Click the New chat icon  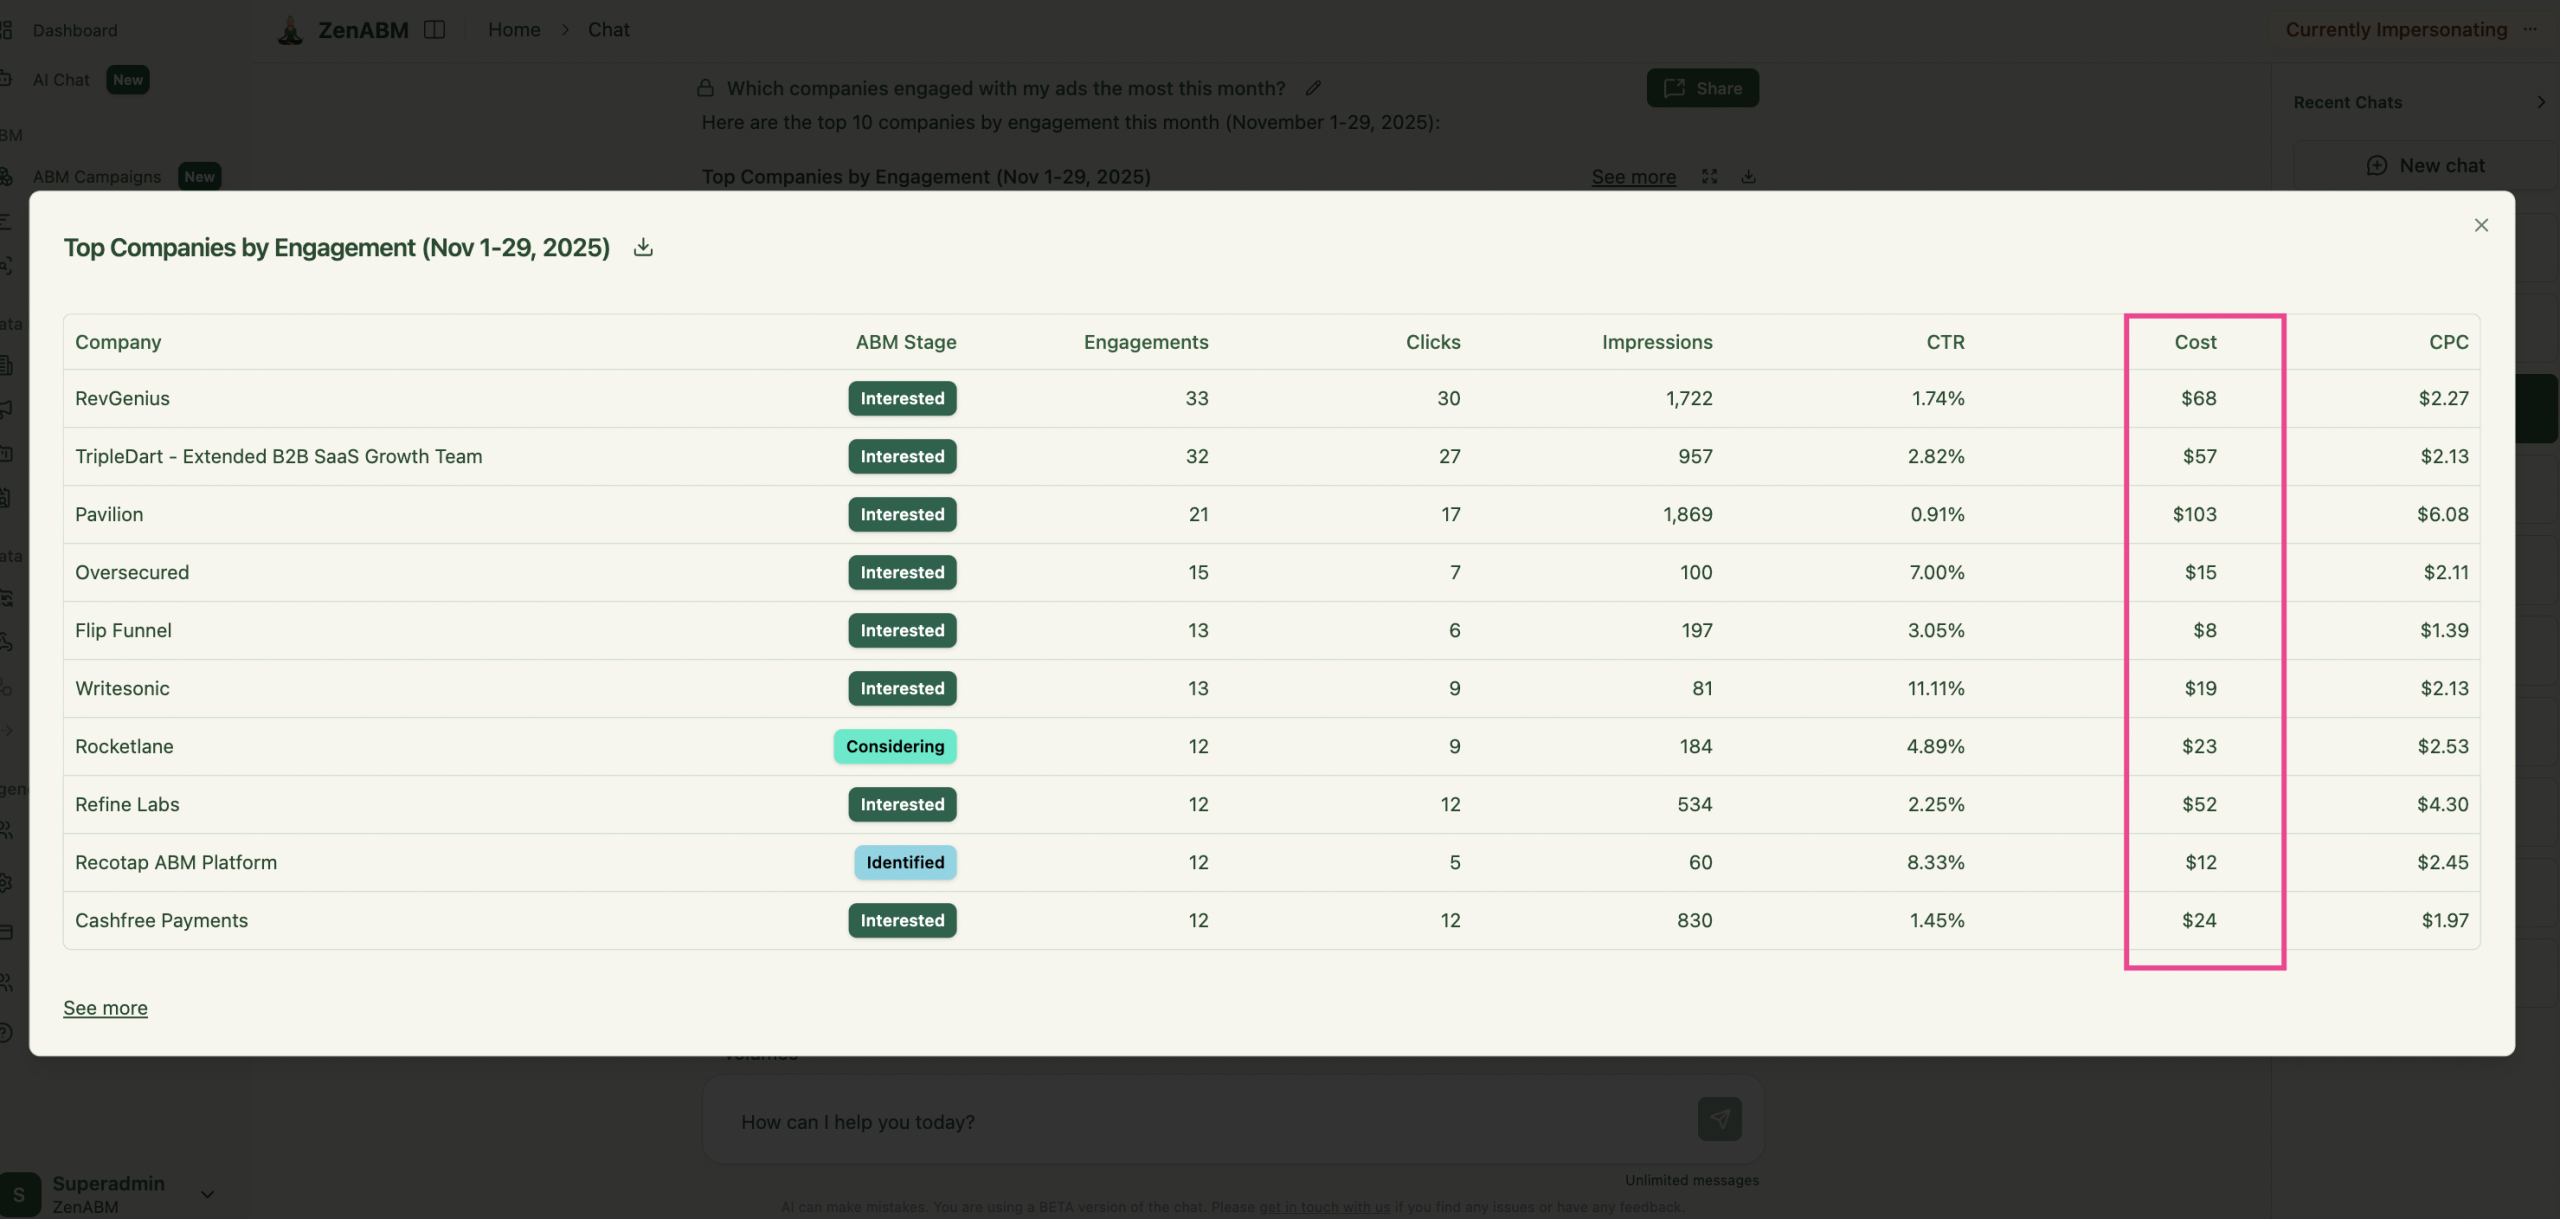pyautogui.click(x=2379, y=165)
